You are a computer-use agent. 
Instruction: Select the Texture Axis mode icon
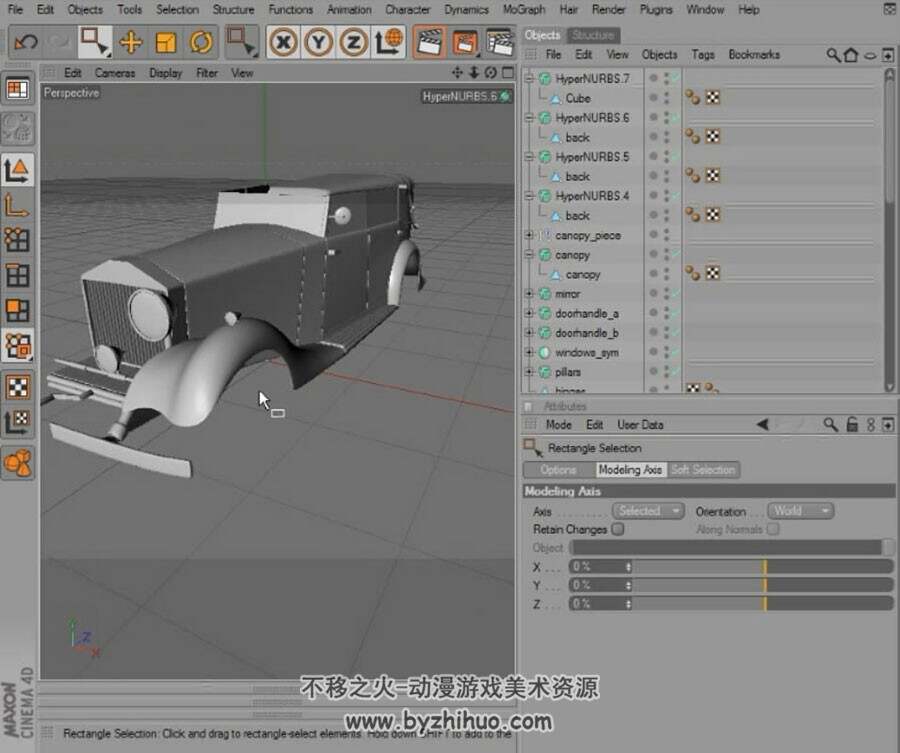[x=18, y=422]
